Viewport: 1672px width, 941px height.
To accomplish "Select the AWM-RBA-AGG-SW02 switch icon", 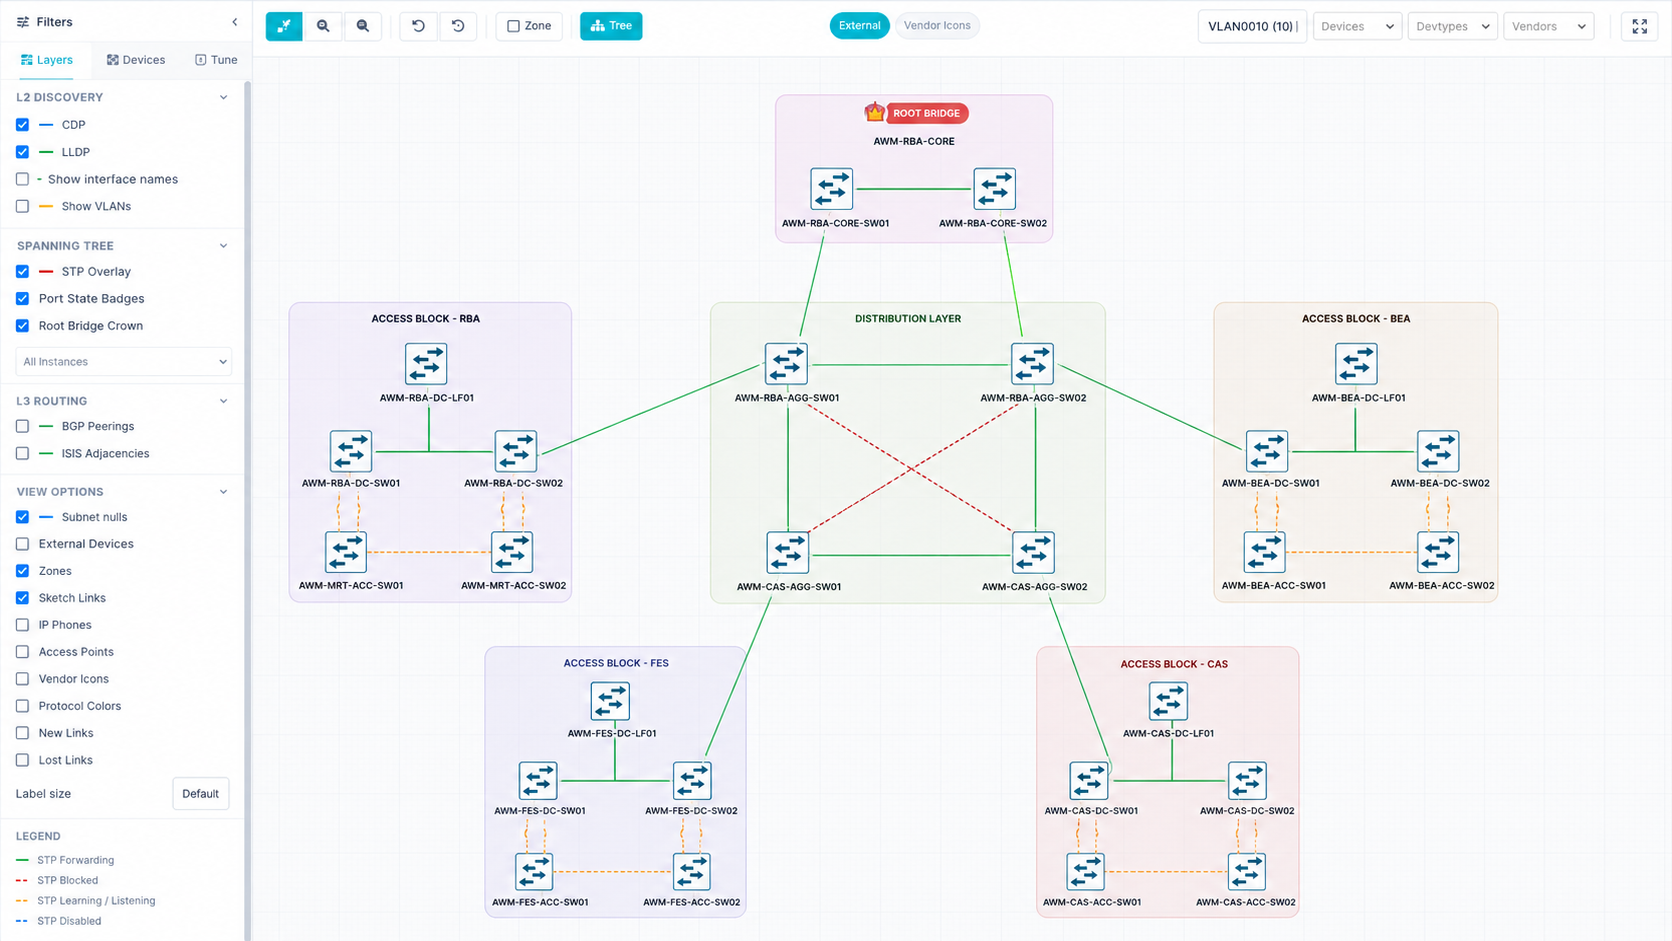I will pyautogui.click(x=1032, y=364).
